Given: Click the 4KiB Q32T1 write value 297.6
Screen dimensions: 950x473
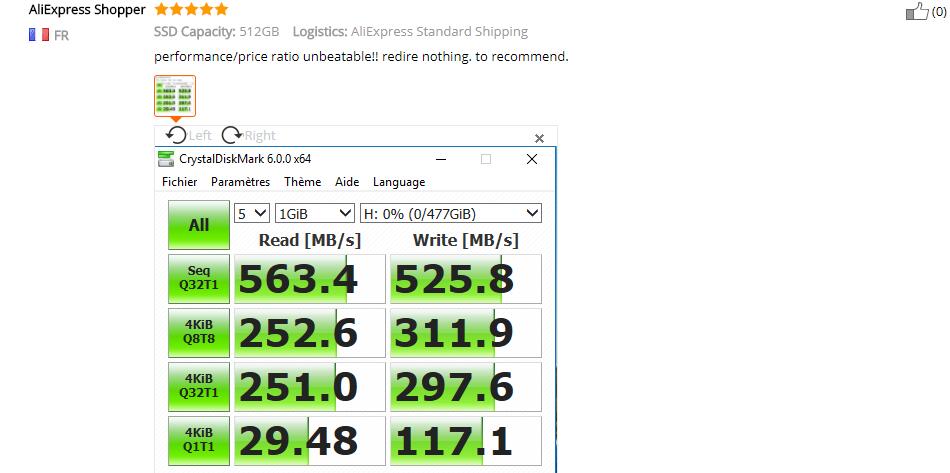Looking at the screenshot, I should coord(466,386).
